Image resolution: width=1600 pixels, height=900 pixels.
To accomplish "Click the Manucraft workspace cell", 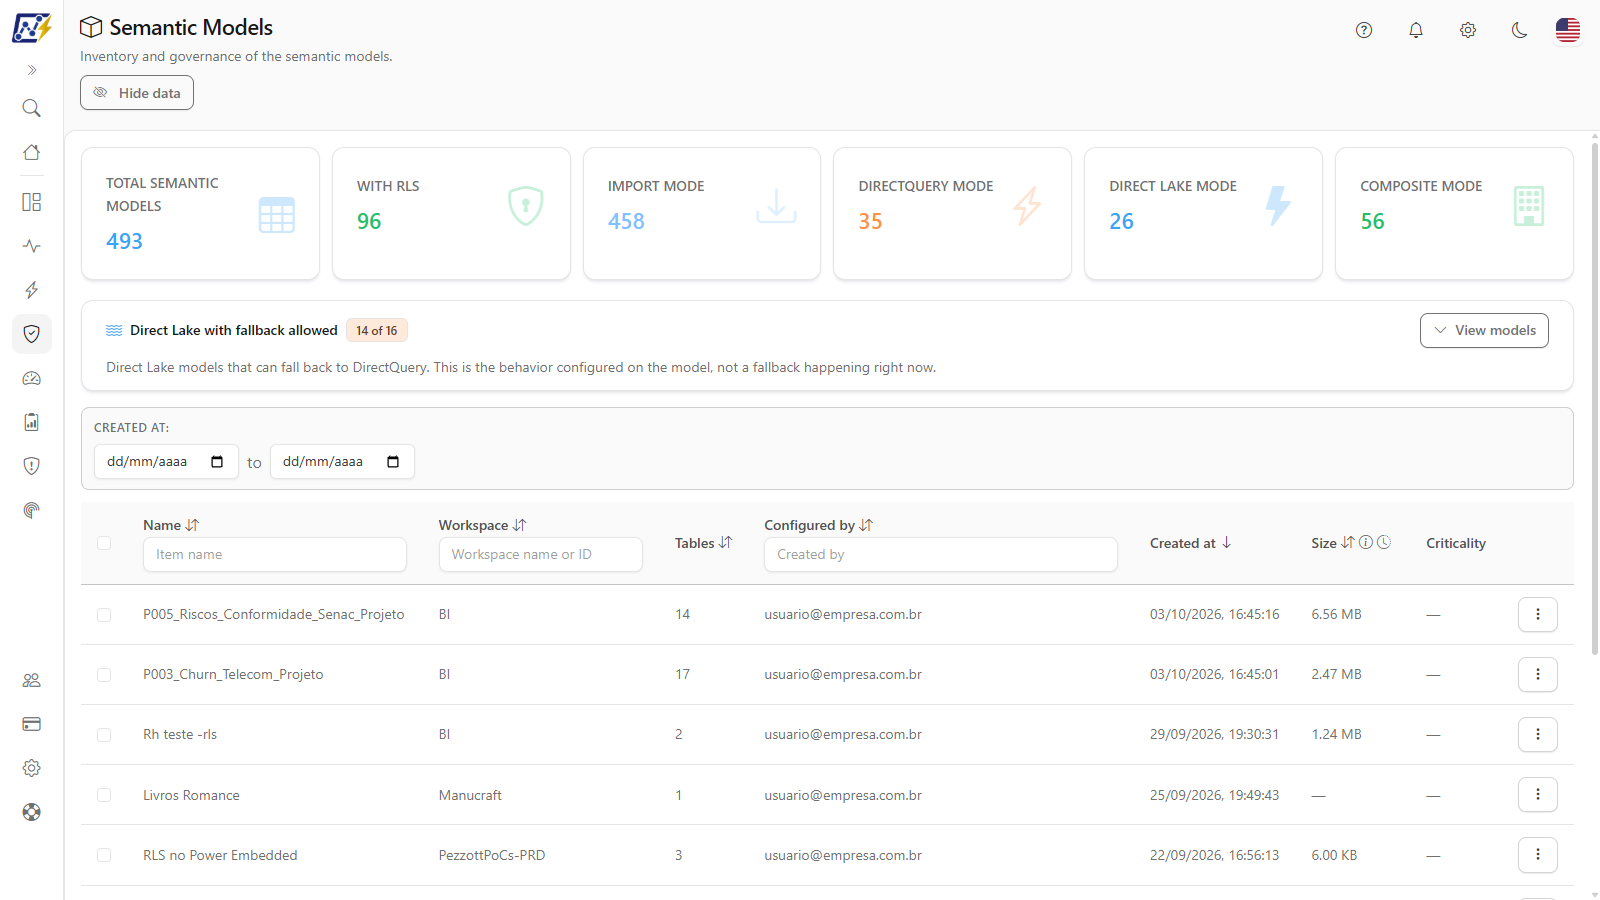I will tap(470, 796).
